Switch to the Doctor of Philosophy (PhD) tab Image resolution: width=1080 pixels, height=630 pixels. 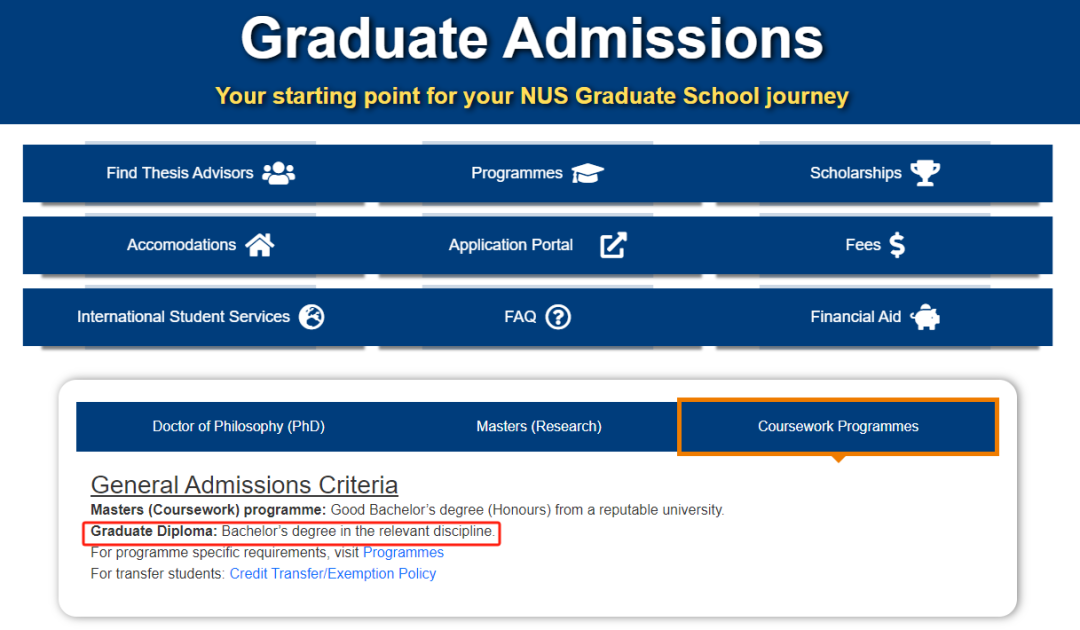tap(238, 426)
